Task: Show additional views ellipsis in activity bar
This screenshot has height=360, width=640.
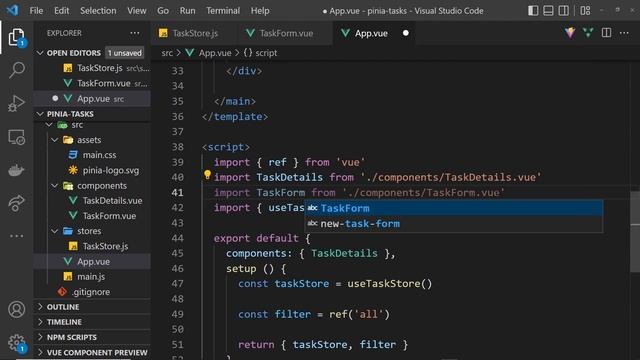Action: (16, 236)
